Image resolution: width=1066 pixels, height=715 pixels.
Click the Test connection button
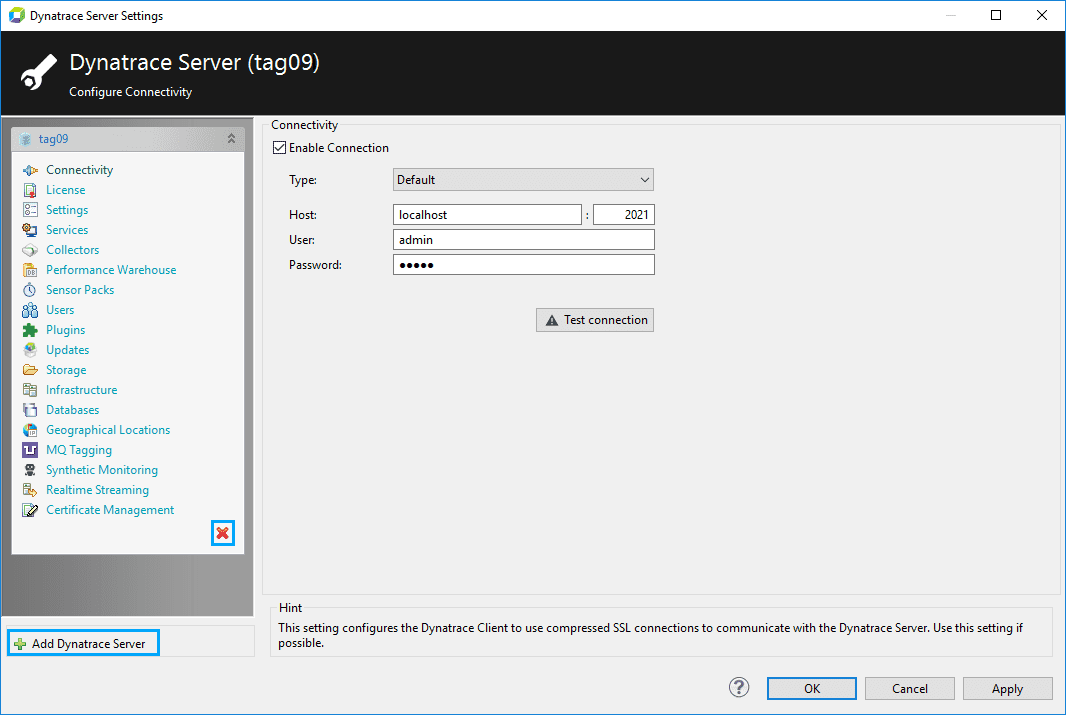click(x=595, y=320)
